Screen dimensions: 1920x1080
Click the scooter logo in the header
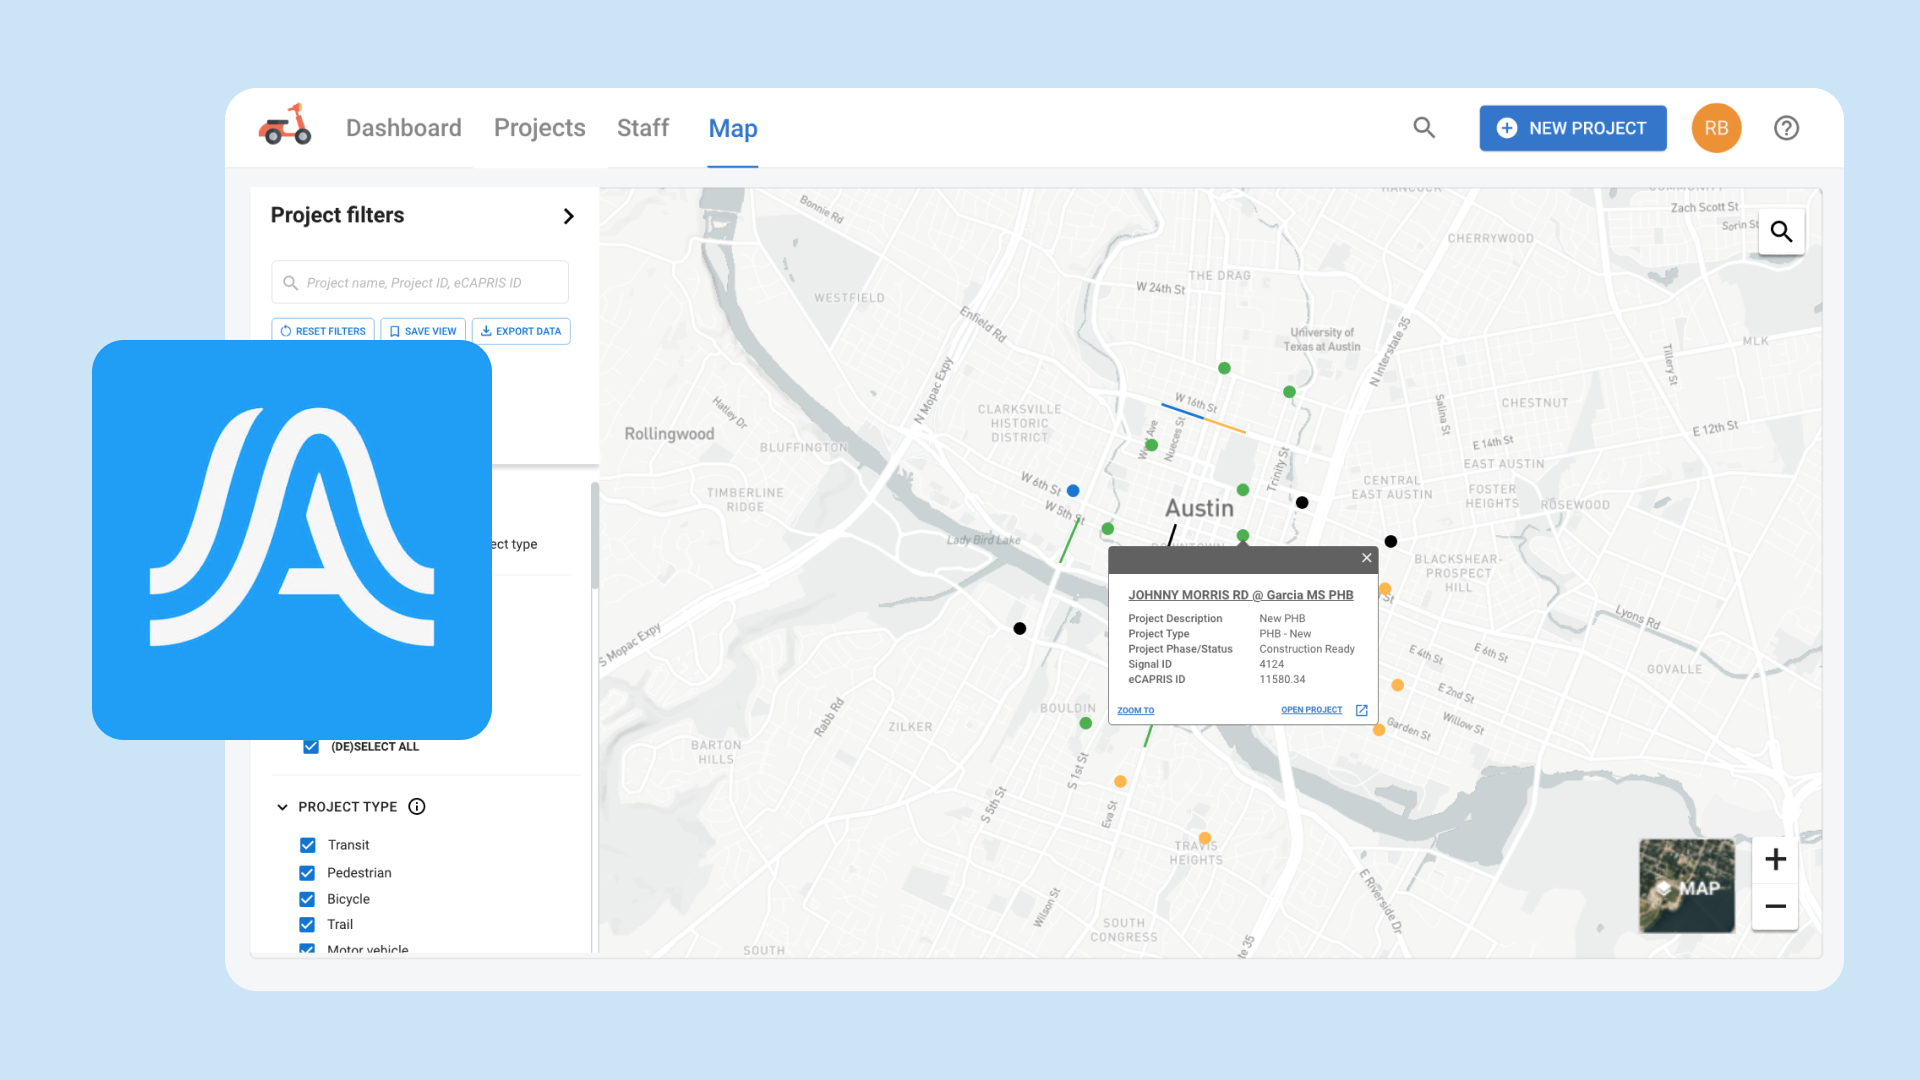285,126
